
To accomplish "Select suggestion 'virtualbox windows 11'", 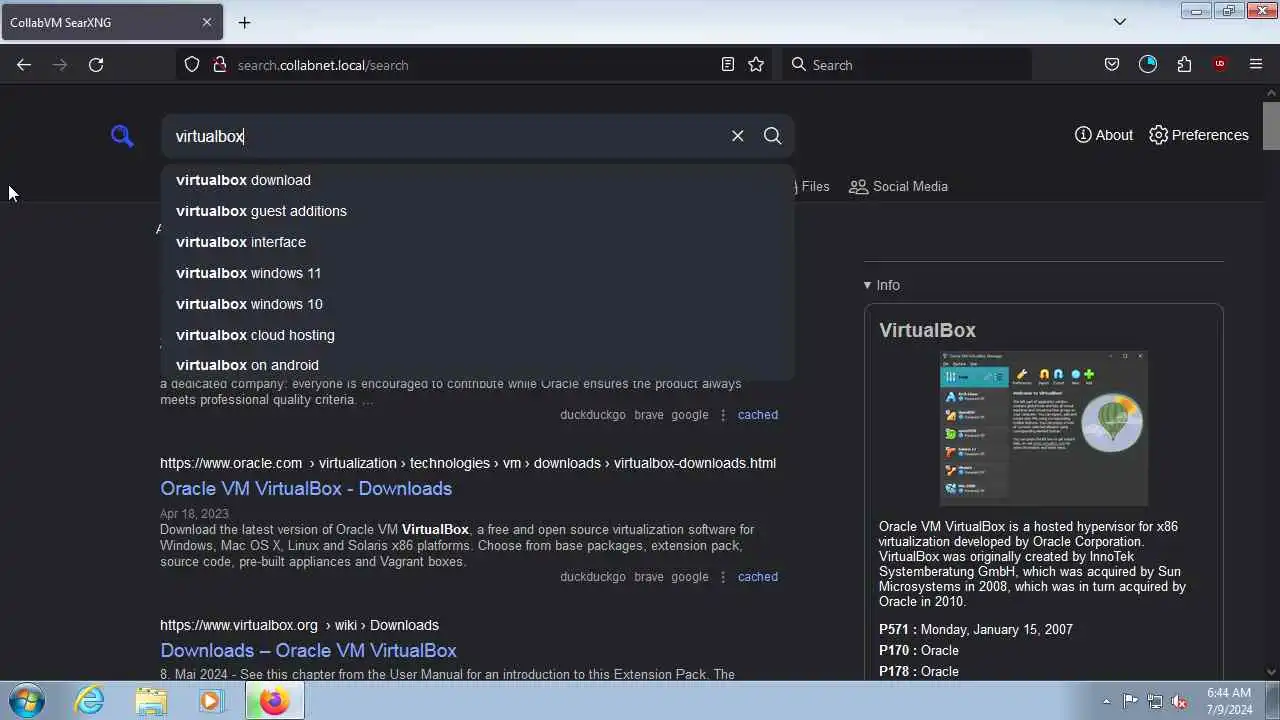I will 477,273.
